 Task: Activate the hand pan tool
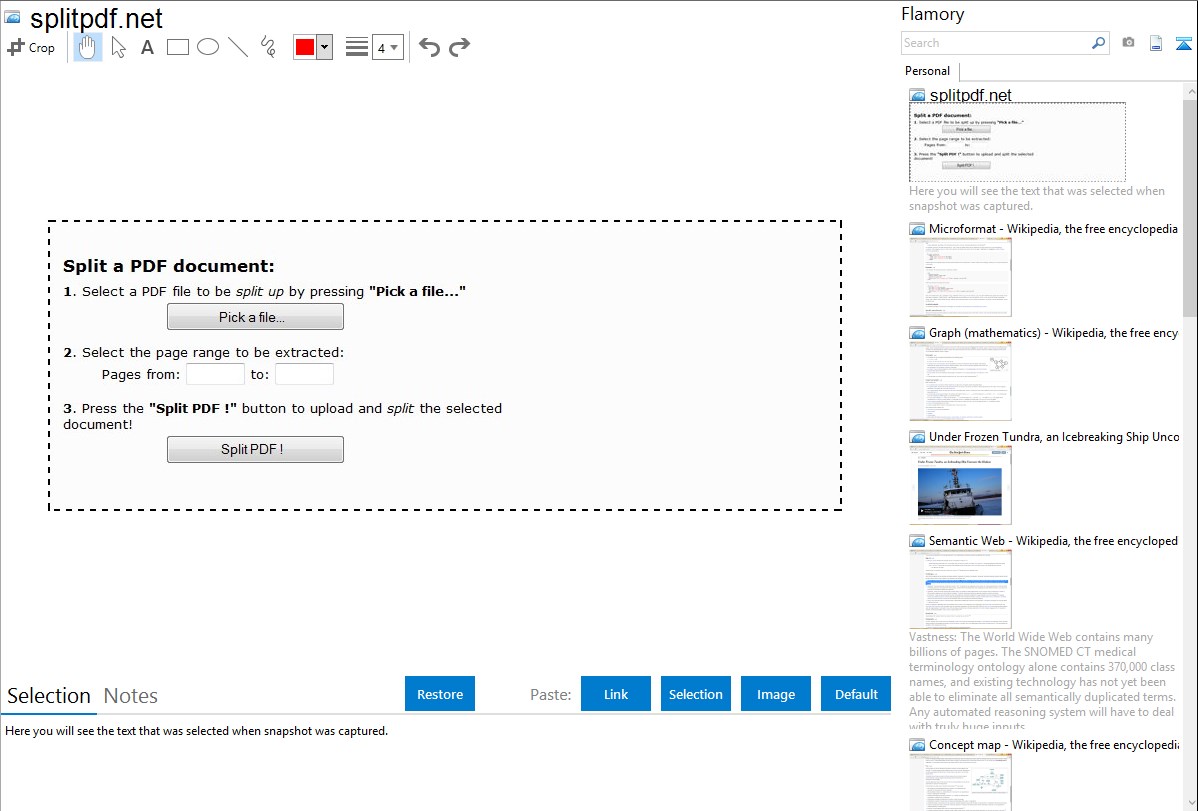[88, 47]
